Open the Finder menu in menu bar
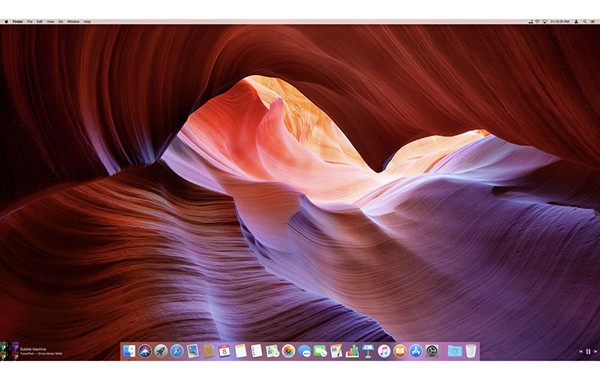 (x=18, y=21)
